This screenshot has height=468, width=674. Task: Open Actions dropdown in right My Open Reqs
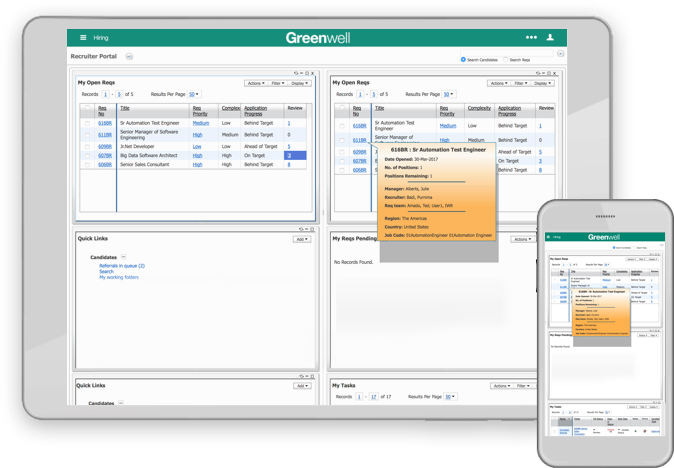click(499, 83)
